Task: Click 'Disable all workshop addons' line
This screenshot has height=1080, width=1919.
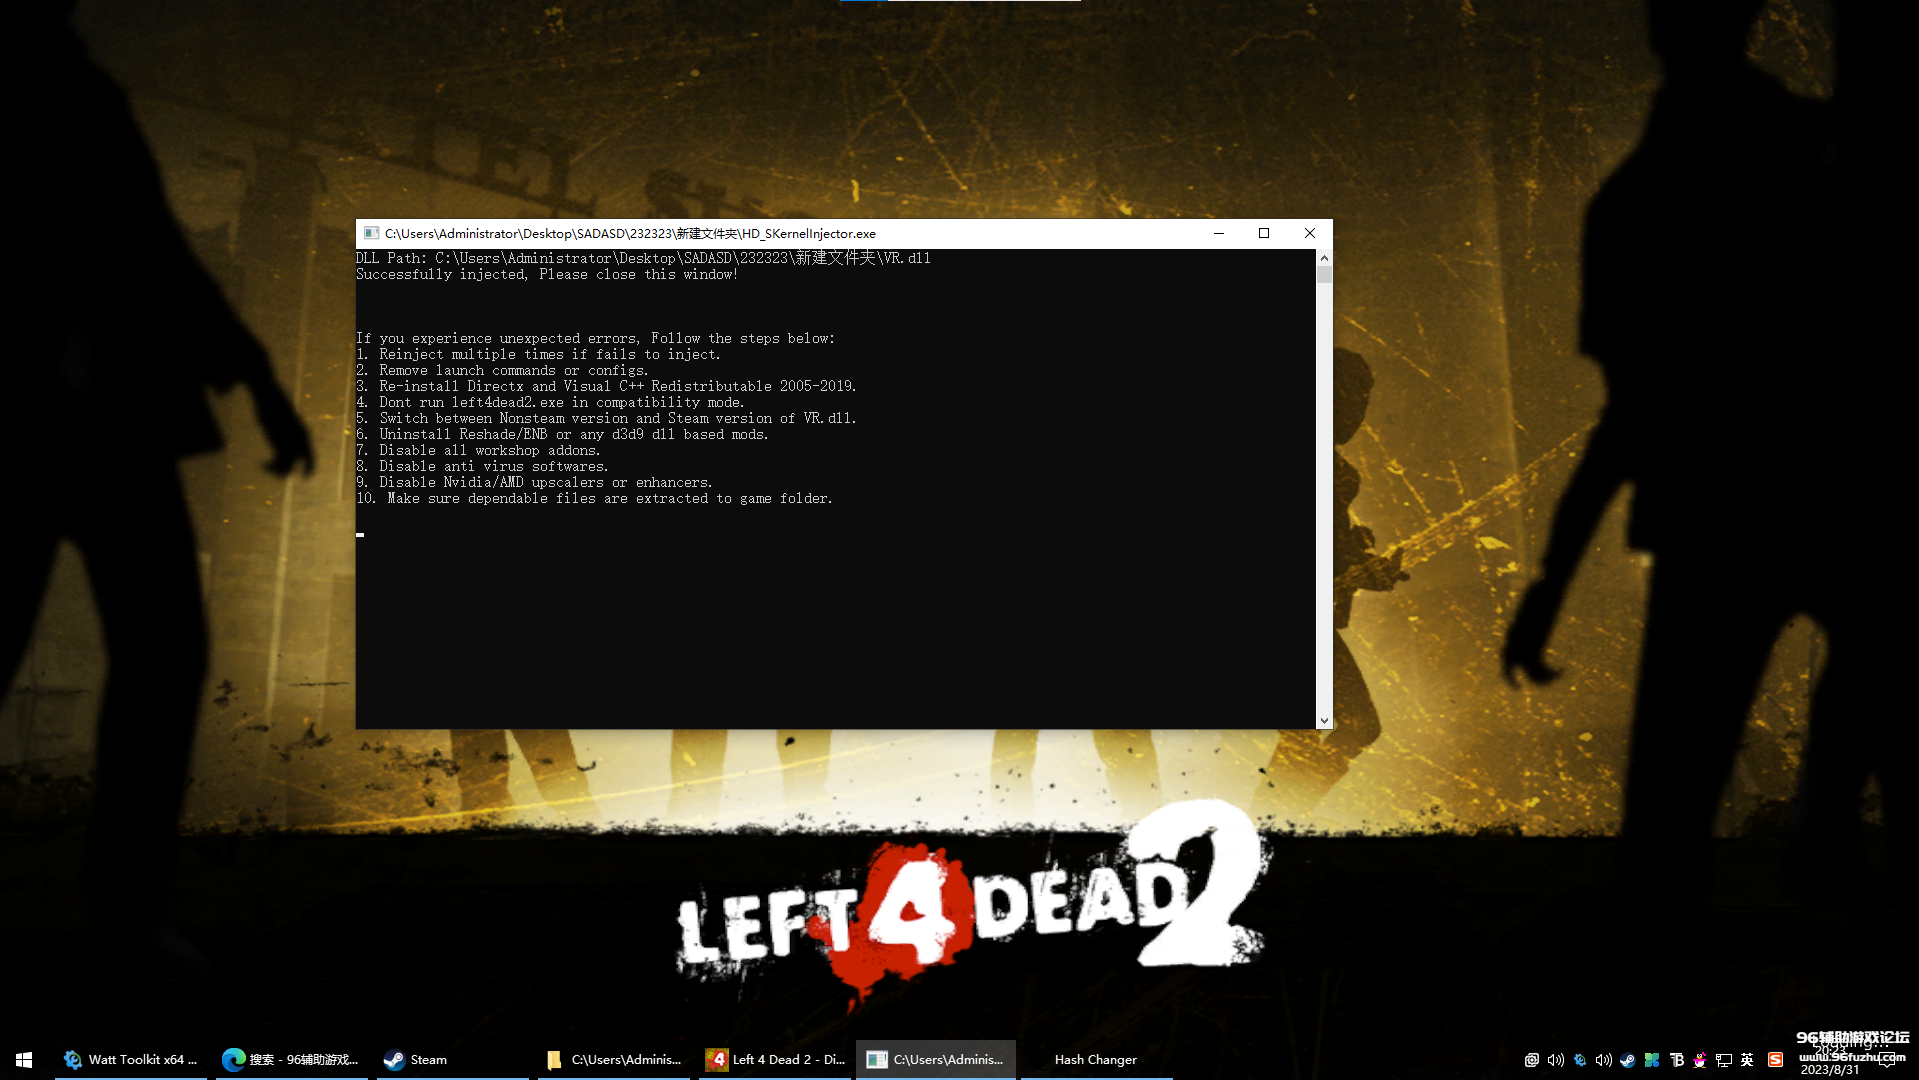Action: point(478,450)
